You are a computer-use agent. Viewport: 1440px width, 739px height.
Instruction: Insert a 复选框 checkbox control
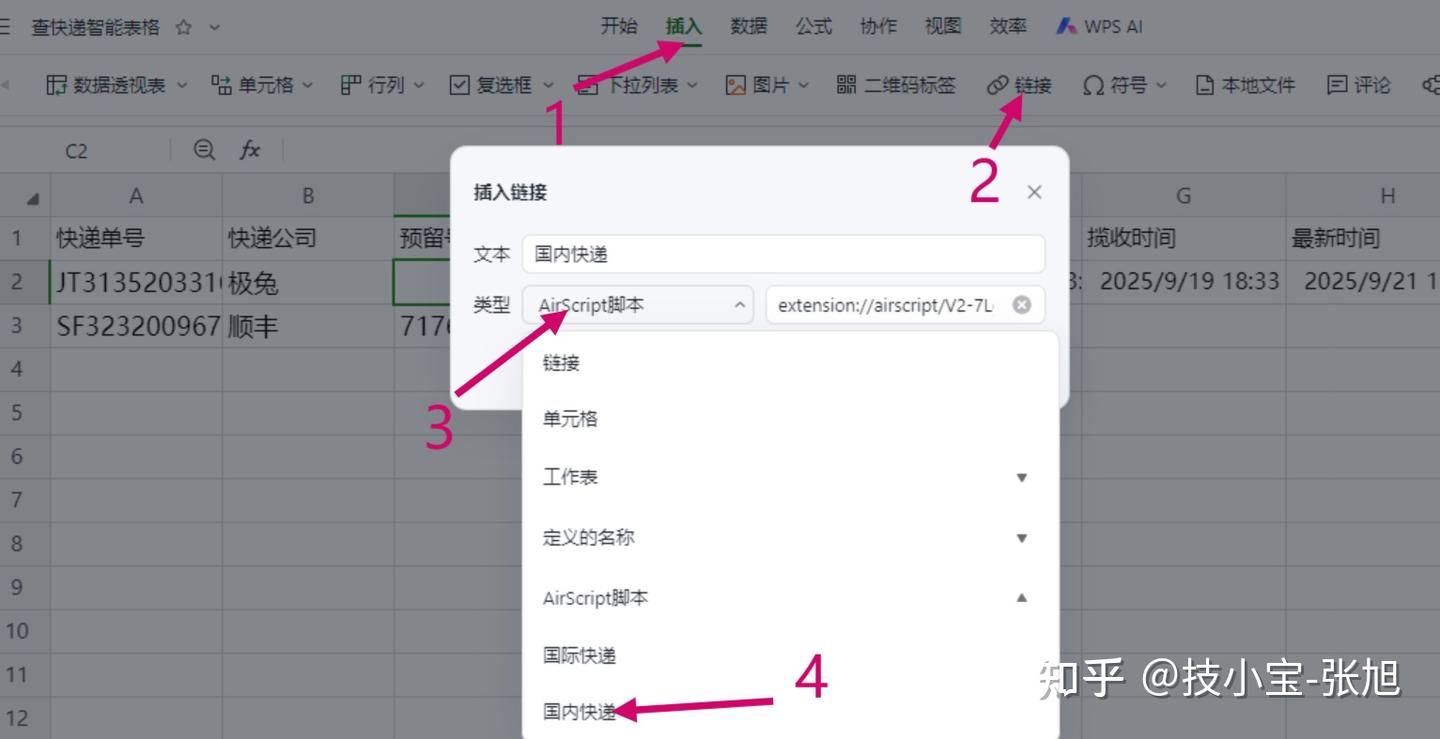(x=503, y=85)
